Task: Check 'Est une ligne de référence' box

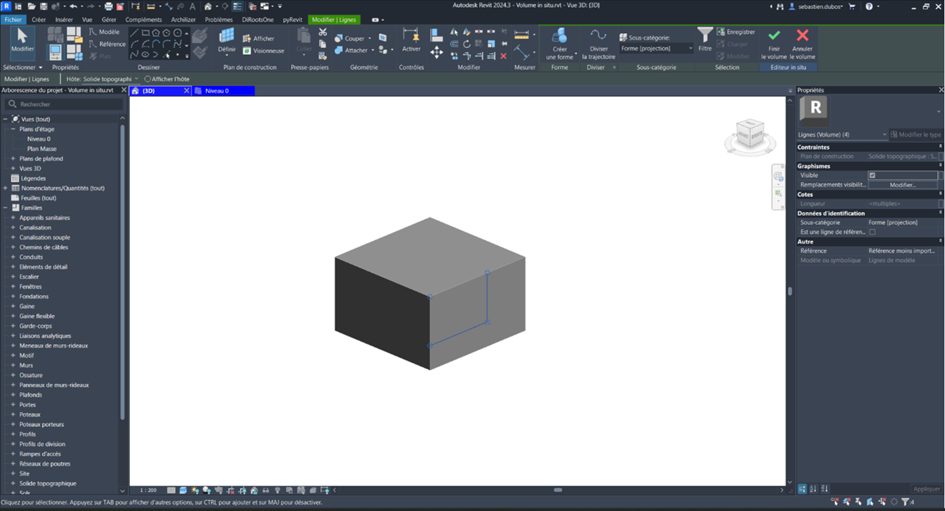Action: (872, 232)
